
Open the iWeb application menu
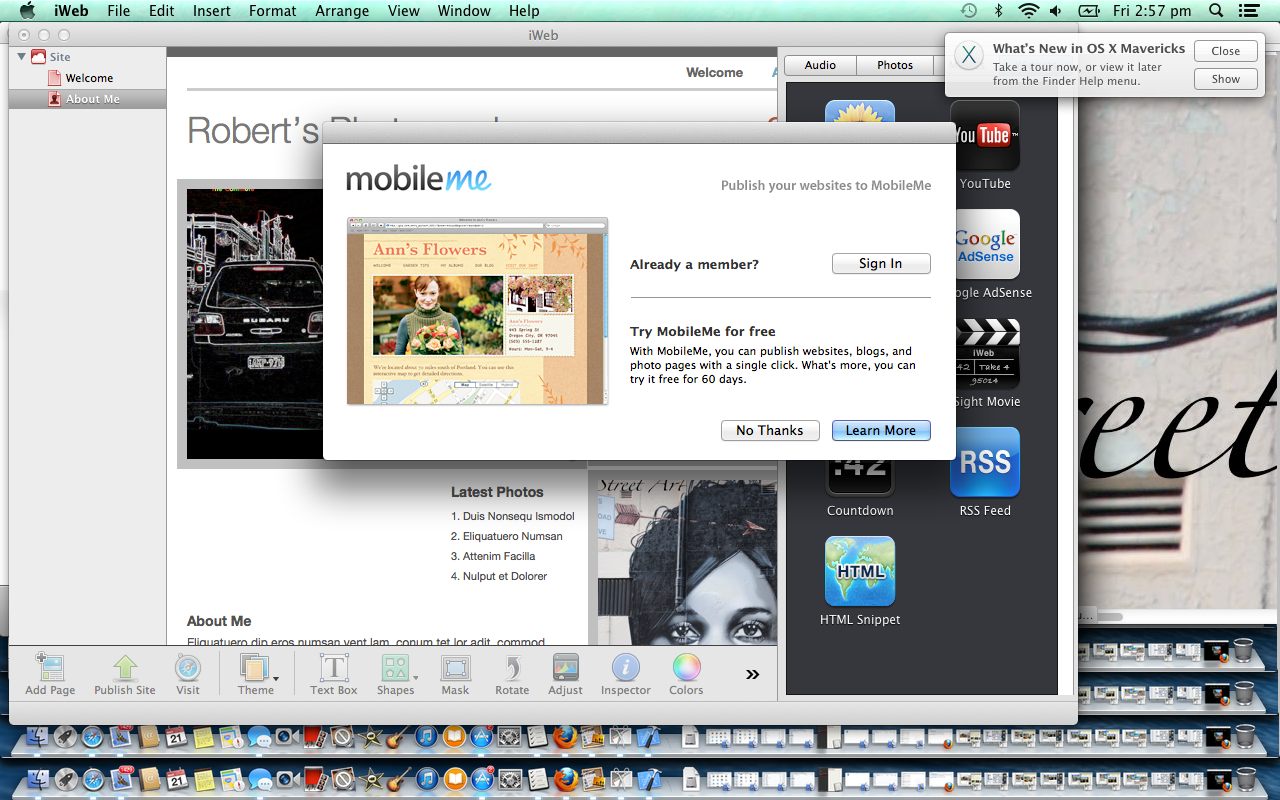click(x=71, y=11)
